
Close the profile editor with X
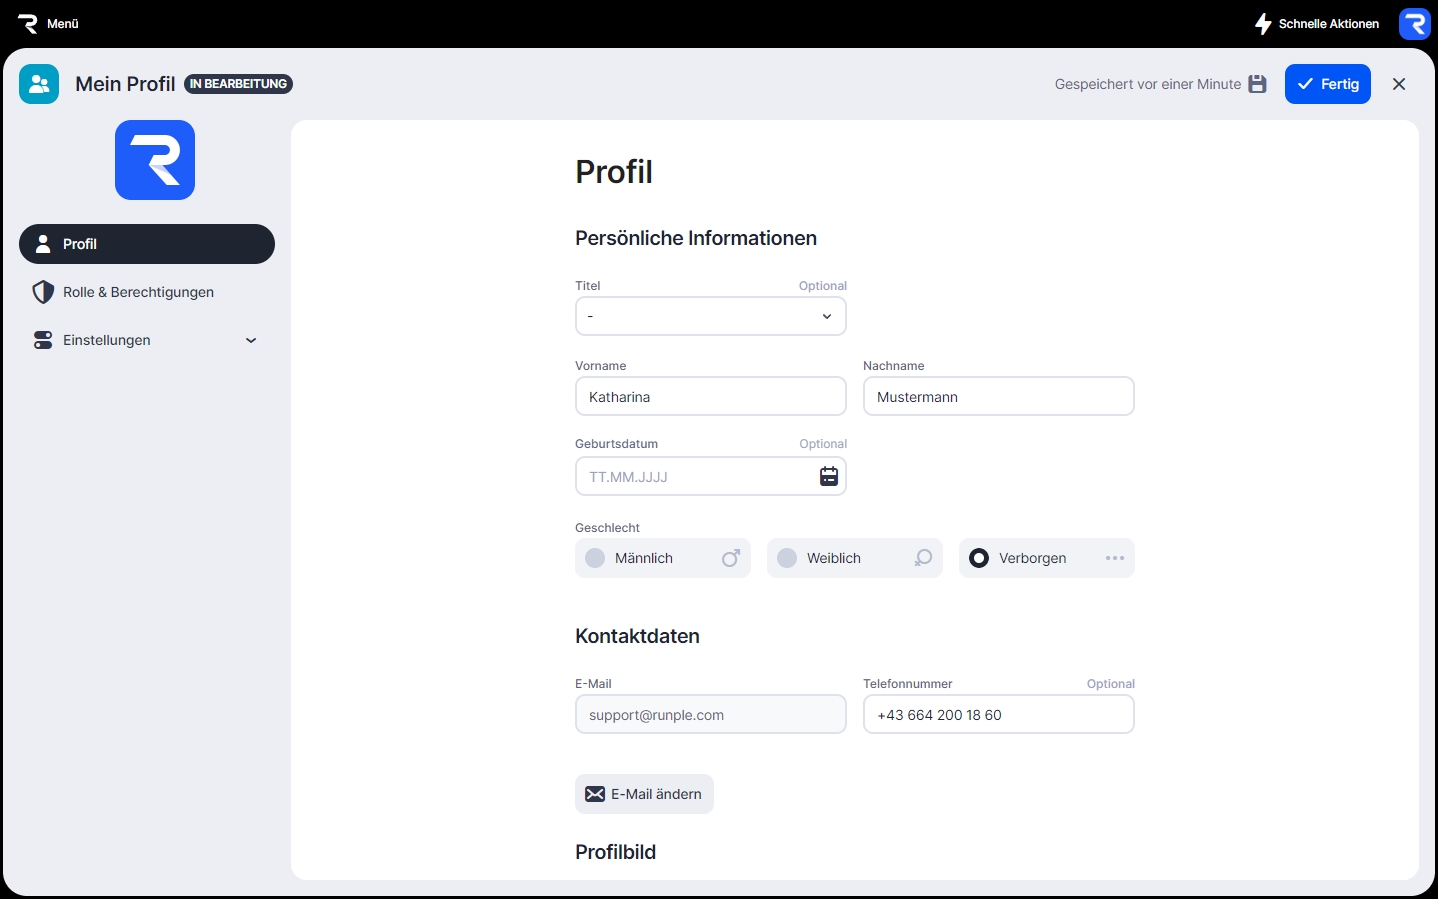pos(1399,84)
